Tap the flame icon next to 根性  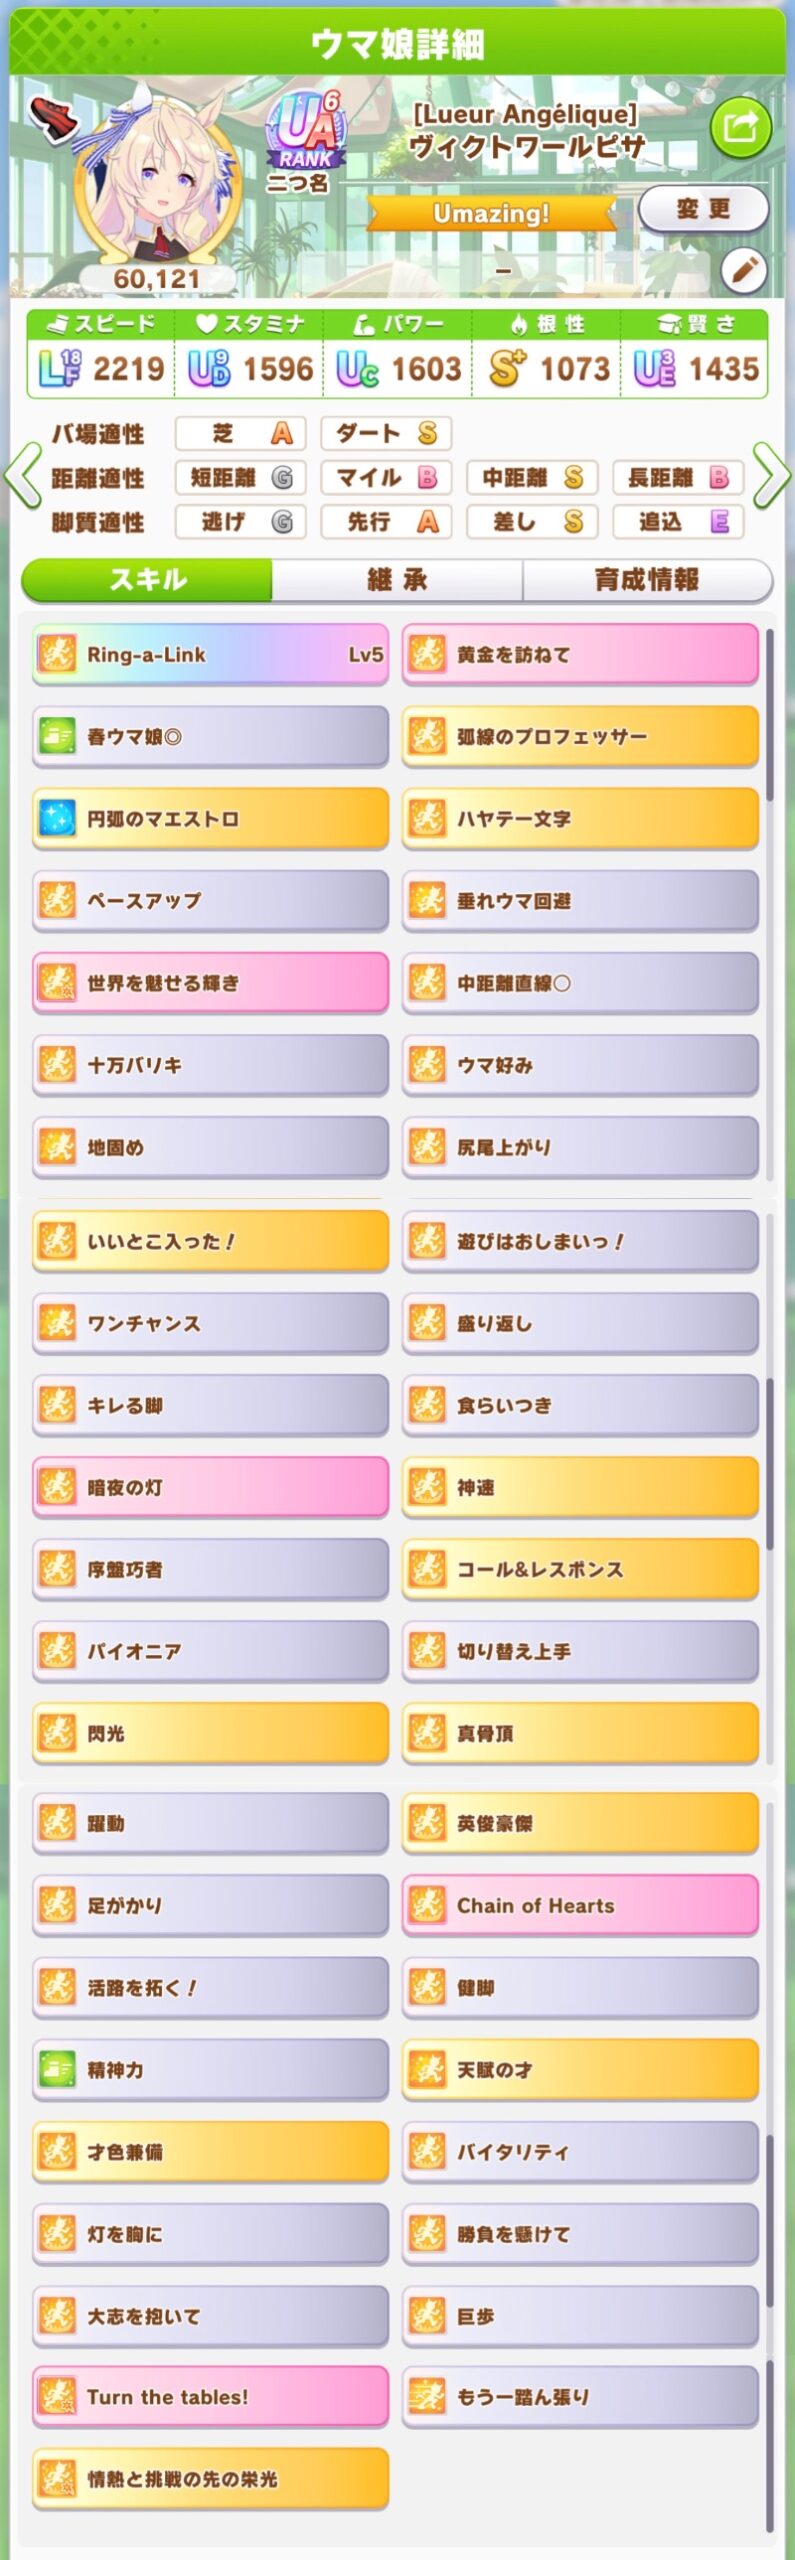tap(516, 322)
